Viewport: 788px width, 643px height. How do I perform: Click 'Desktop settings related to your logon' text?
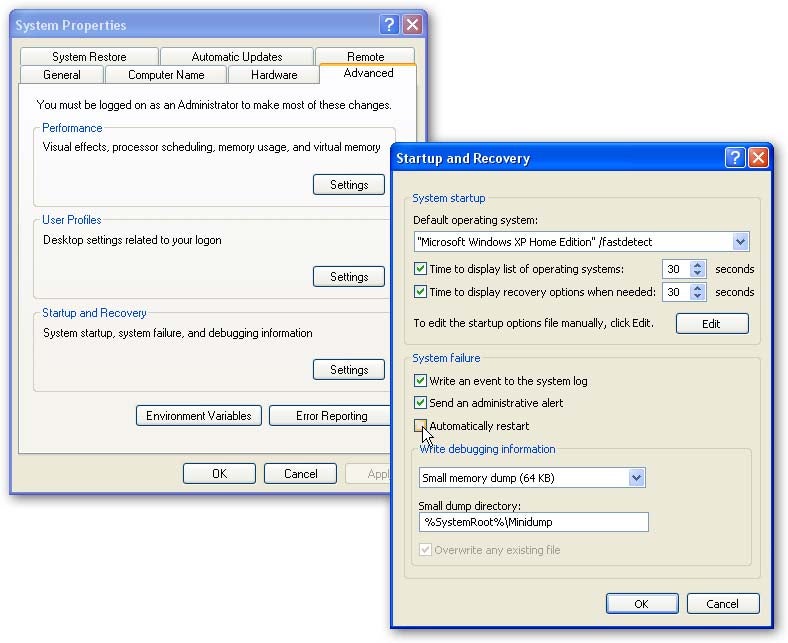132,240
